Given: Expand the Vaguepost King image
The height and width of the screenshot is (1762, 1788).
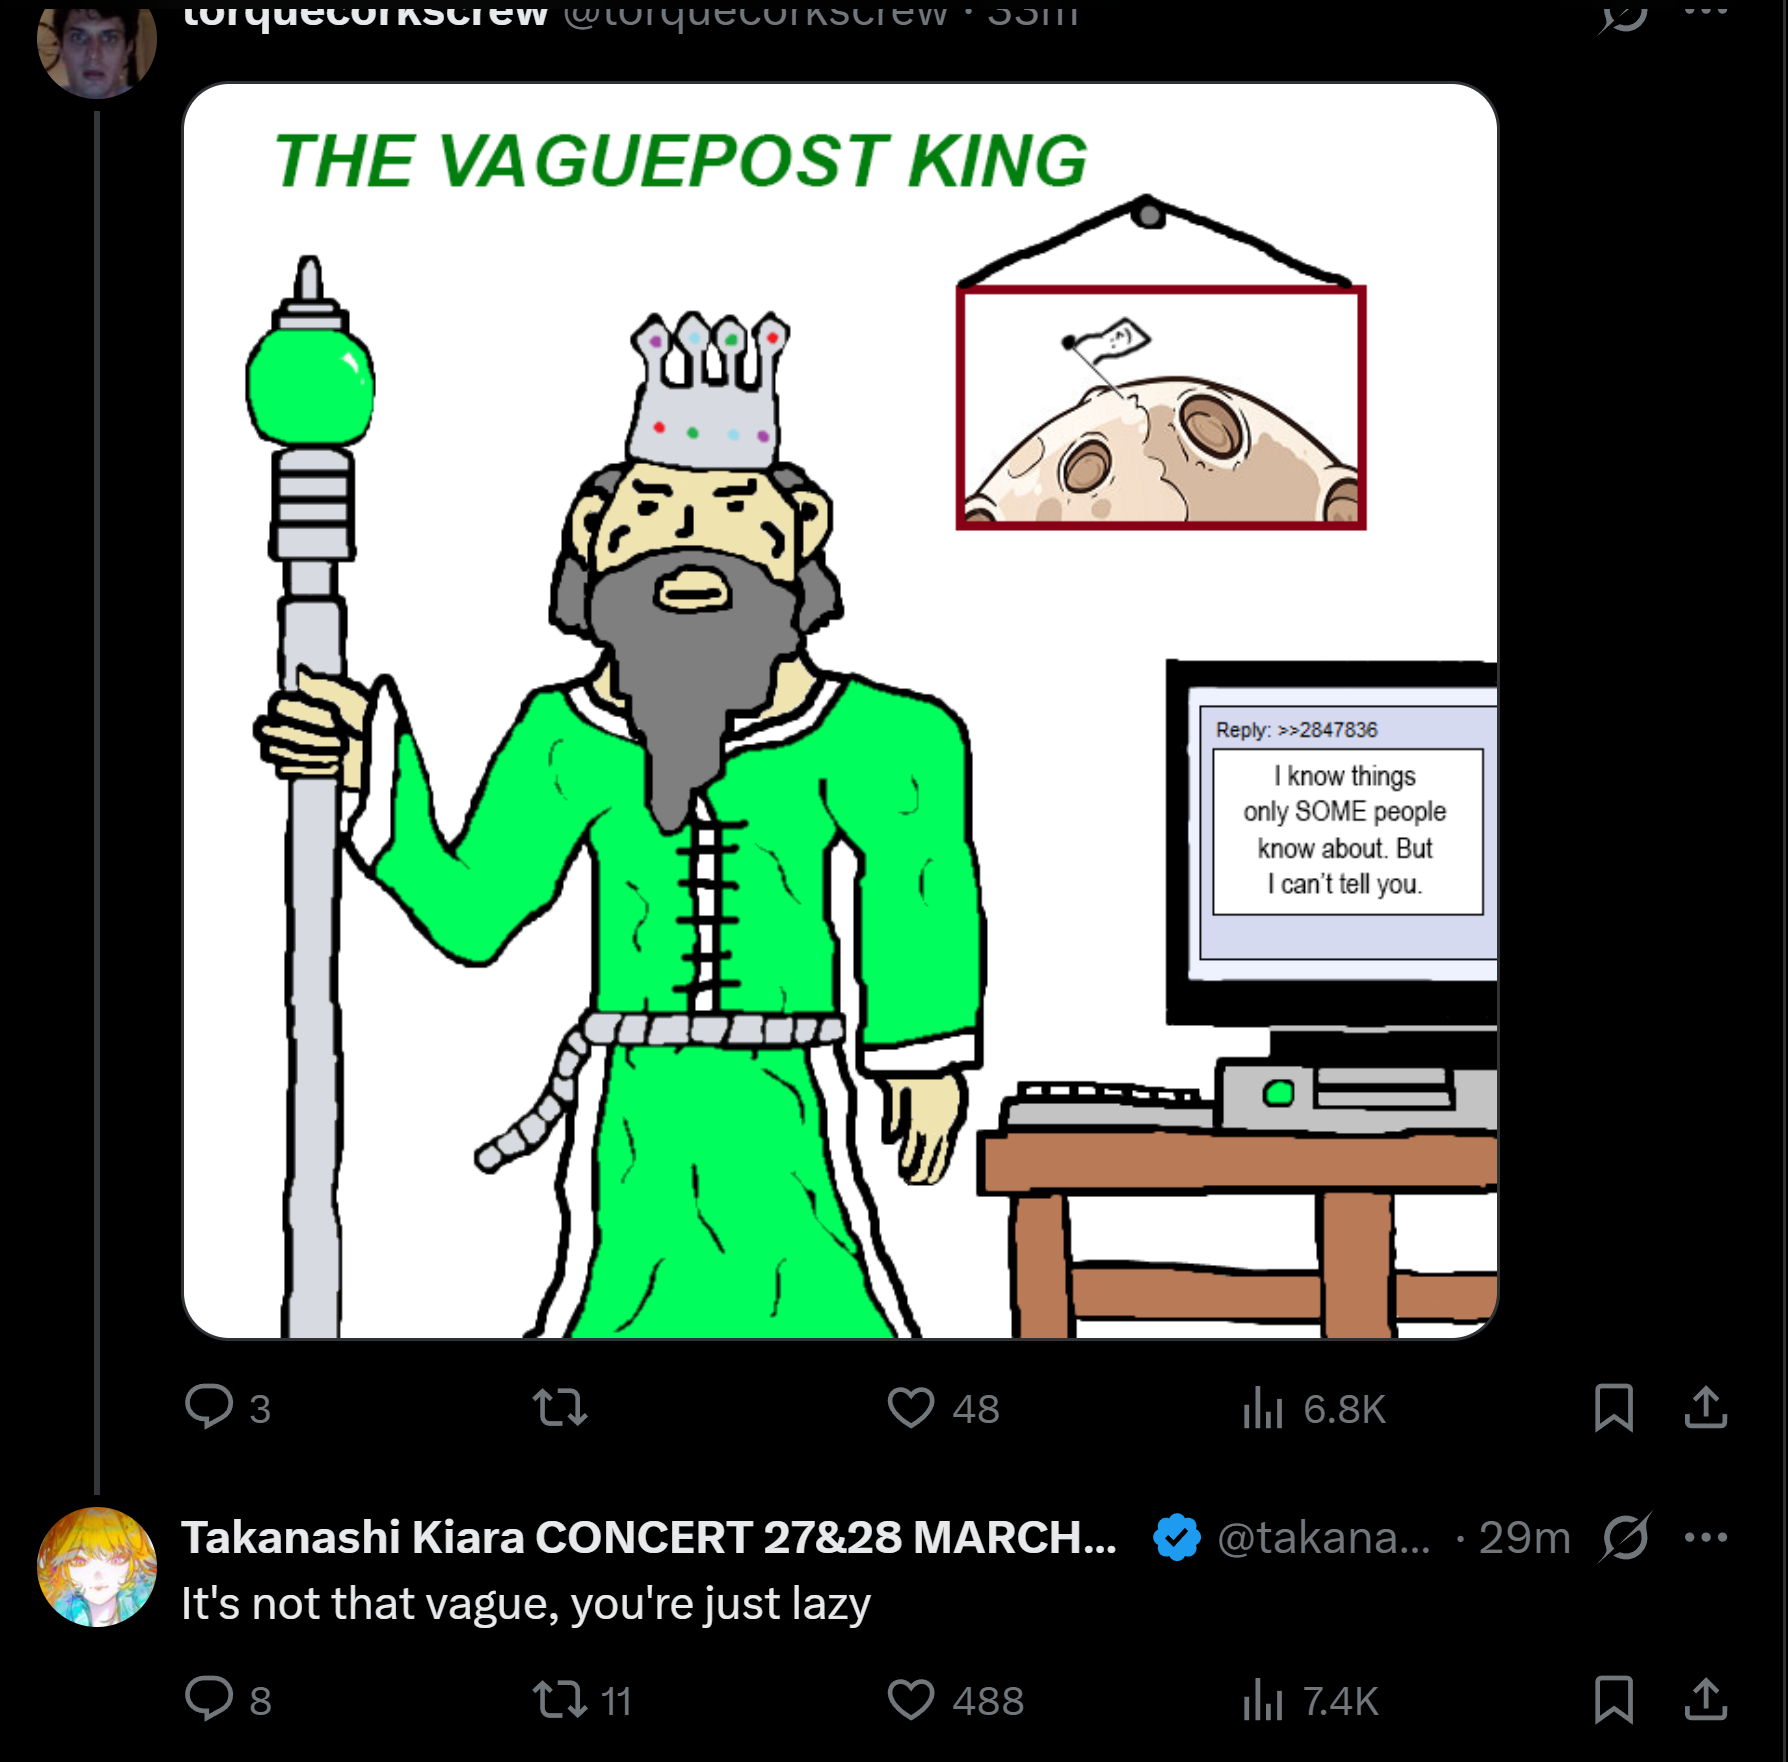Looking at the screenshot, I should point(840,710).
